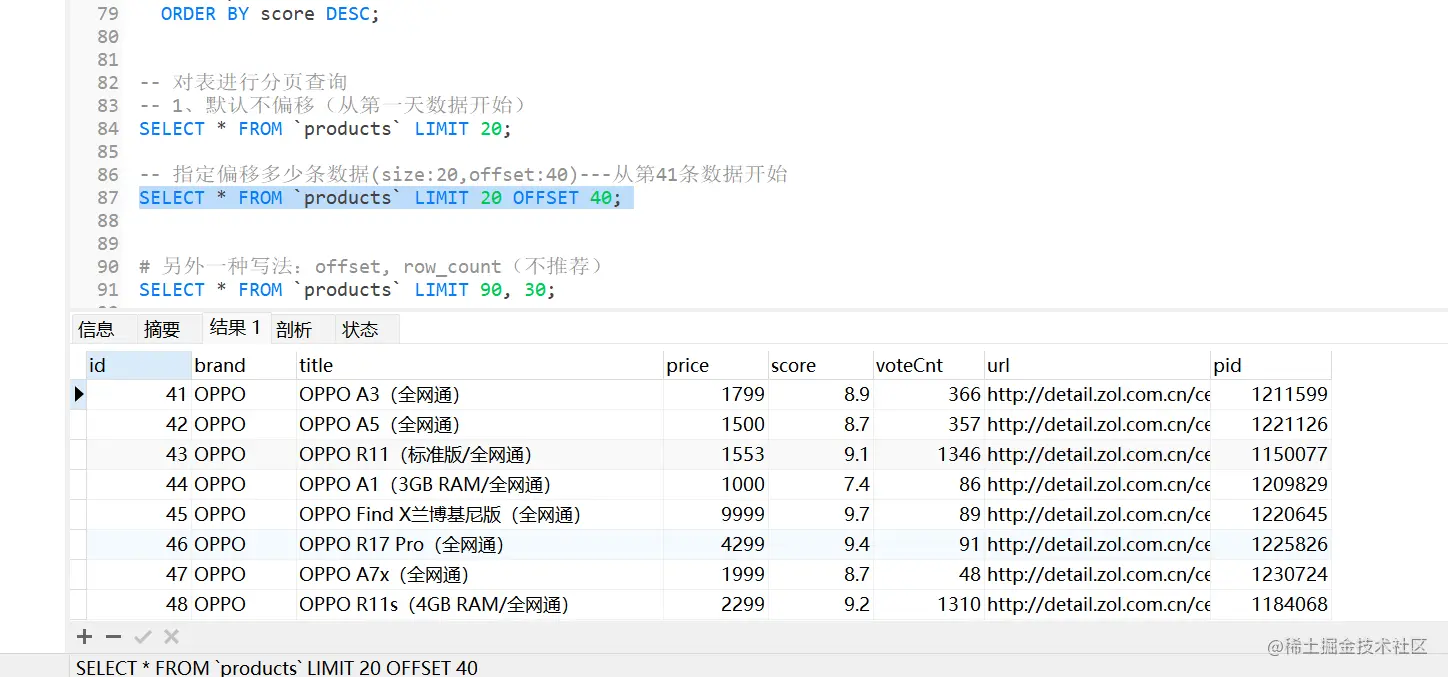Click the score column header
The image size is (1448, 677).
820,365
